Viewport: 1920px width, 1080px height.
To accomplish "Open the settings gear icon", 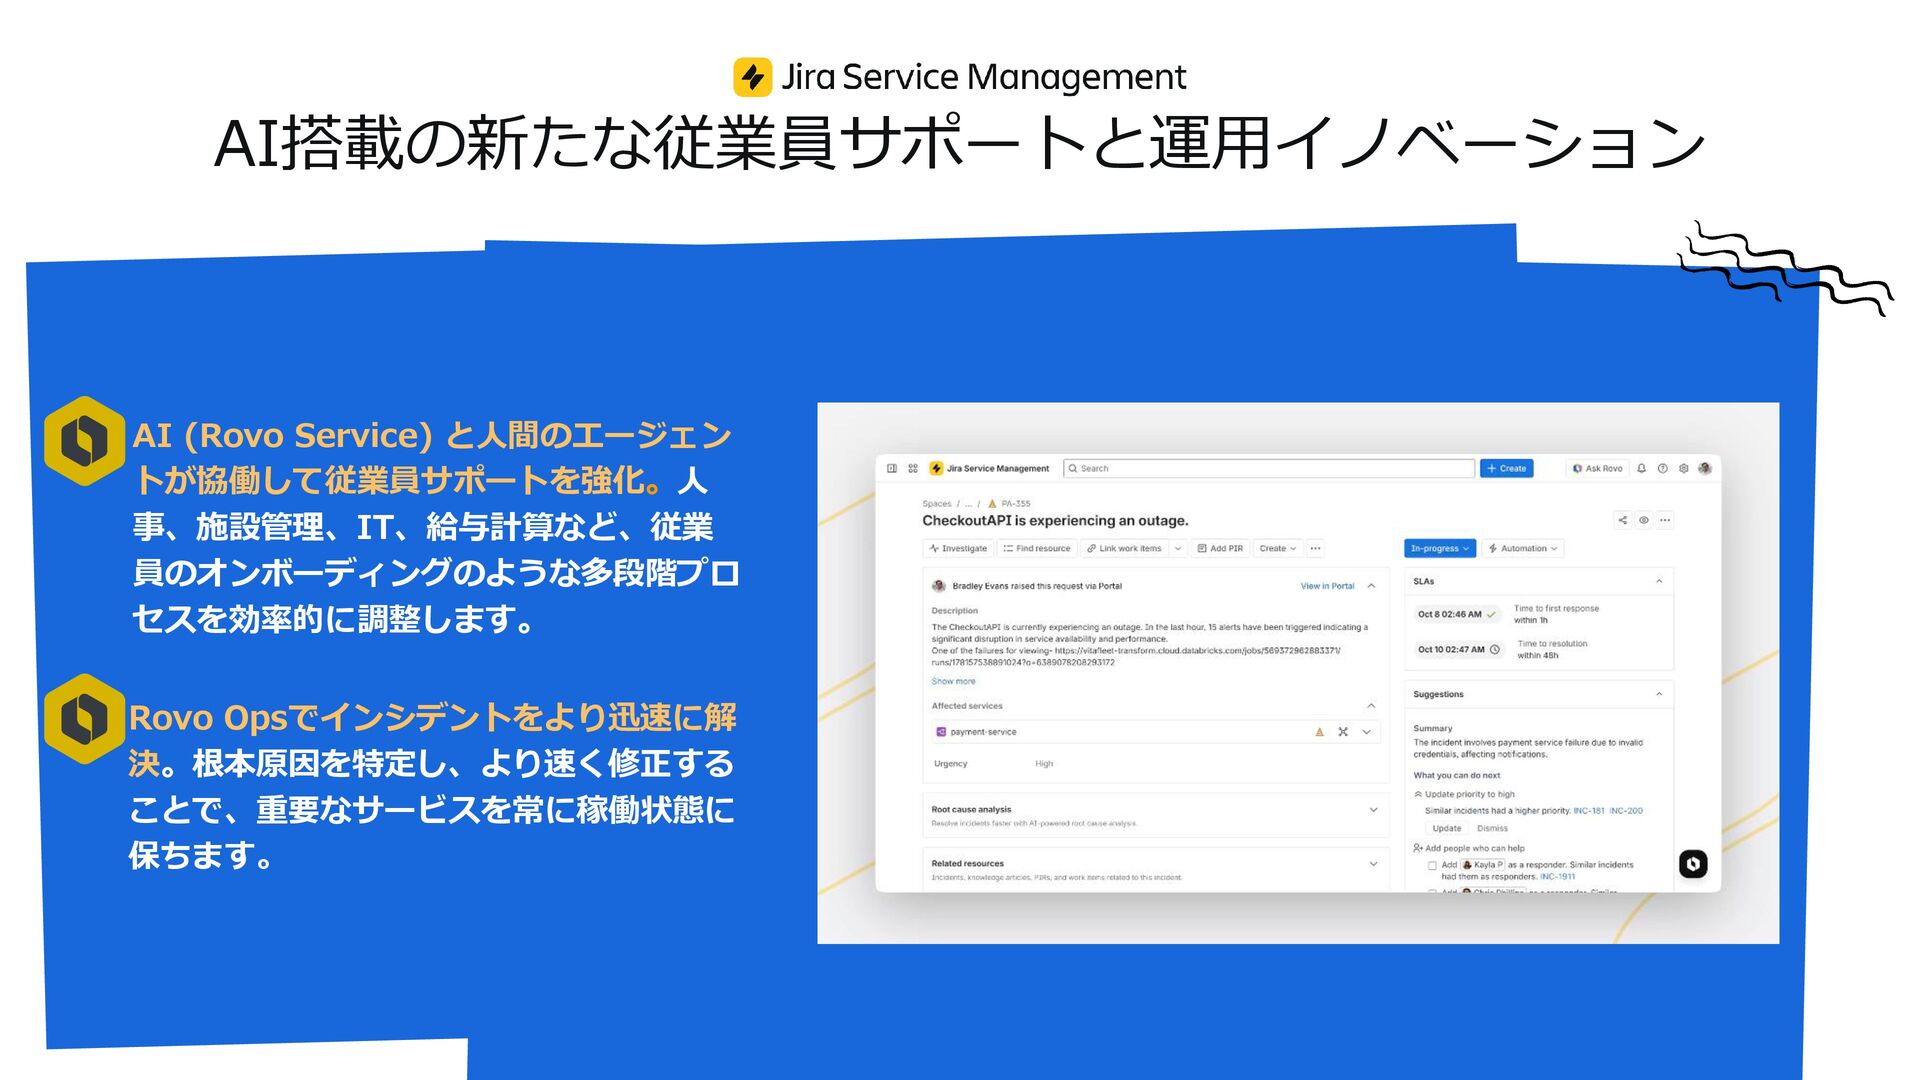I will tap(1683, 468).
